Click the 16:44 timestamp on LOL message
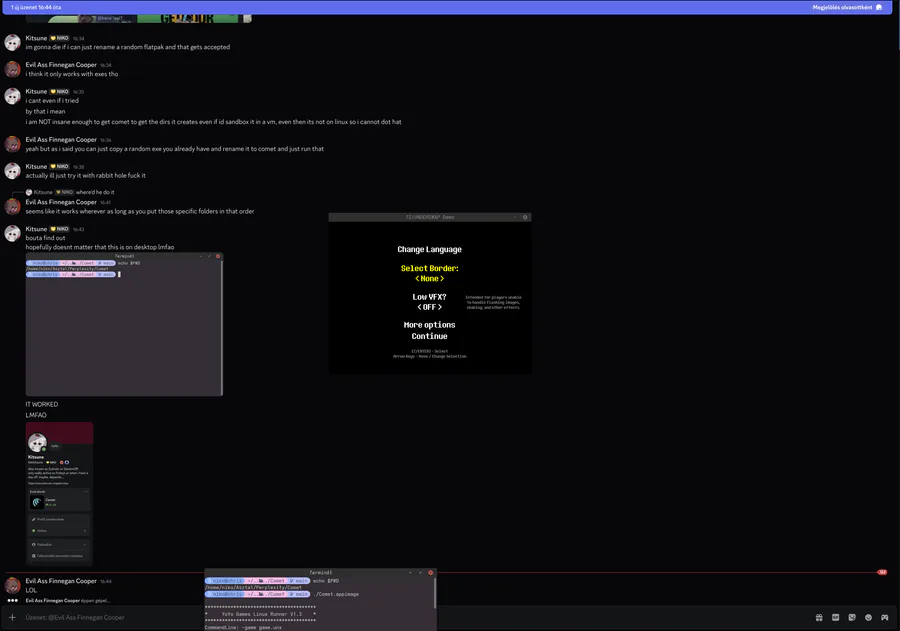Screen dimensions: 900x631 [x=106, y=582]
